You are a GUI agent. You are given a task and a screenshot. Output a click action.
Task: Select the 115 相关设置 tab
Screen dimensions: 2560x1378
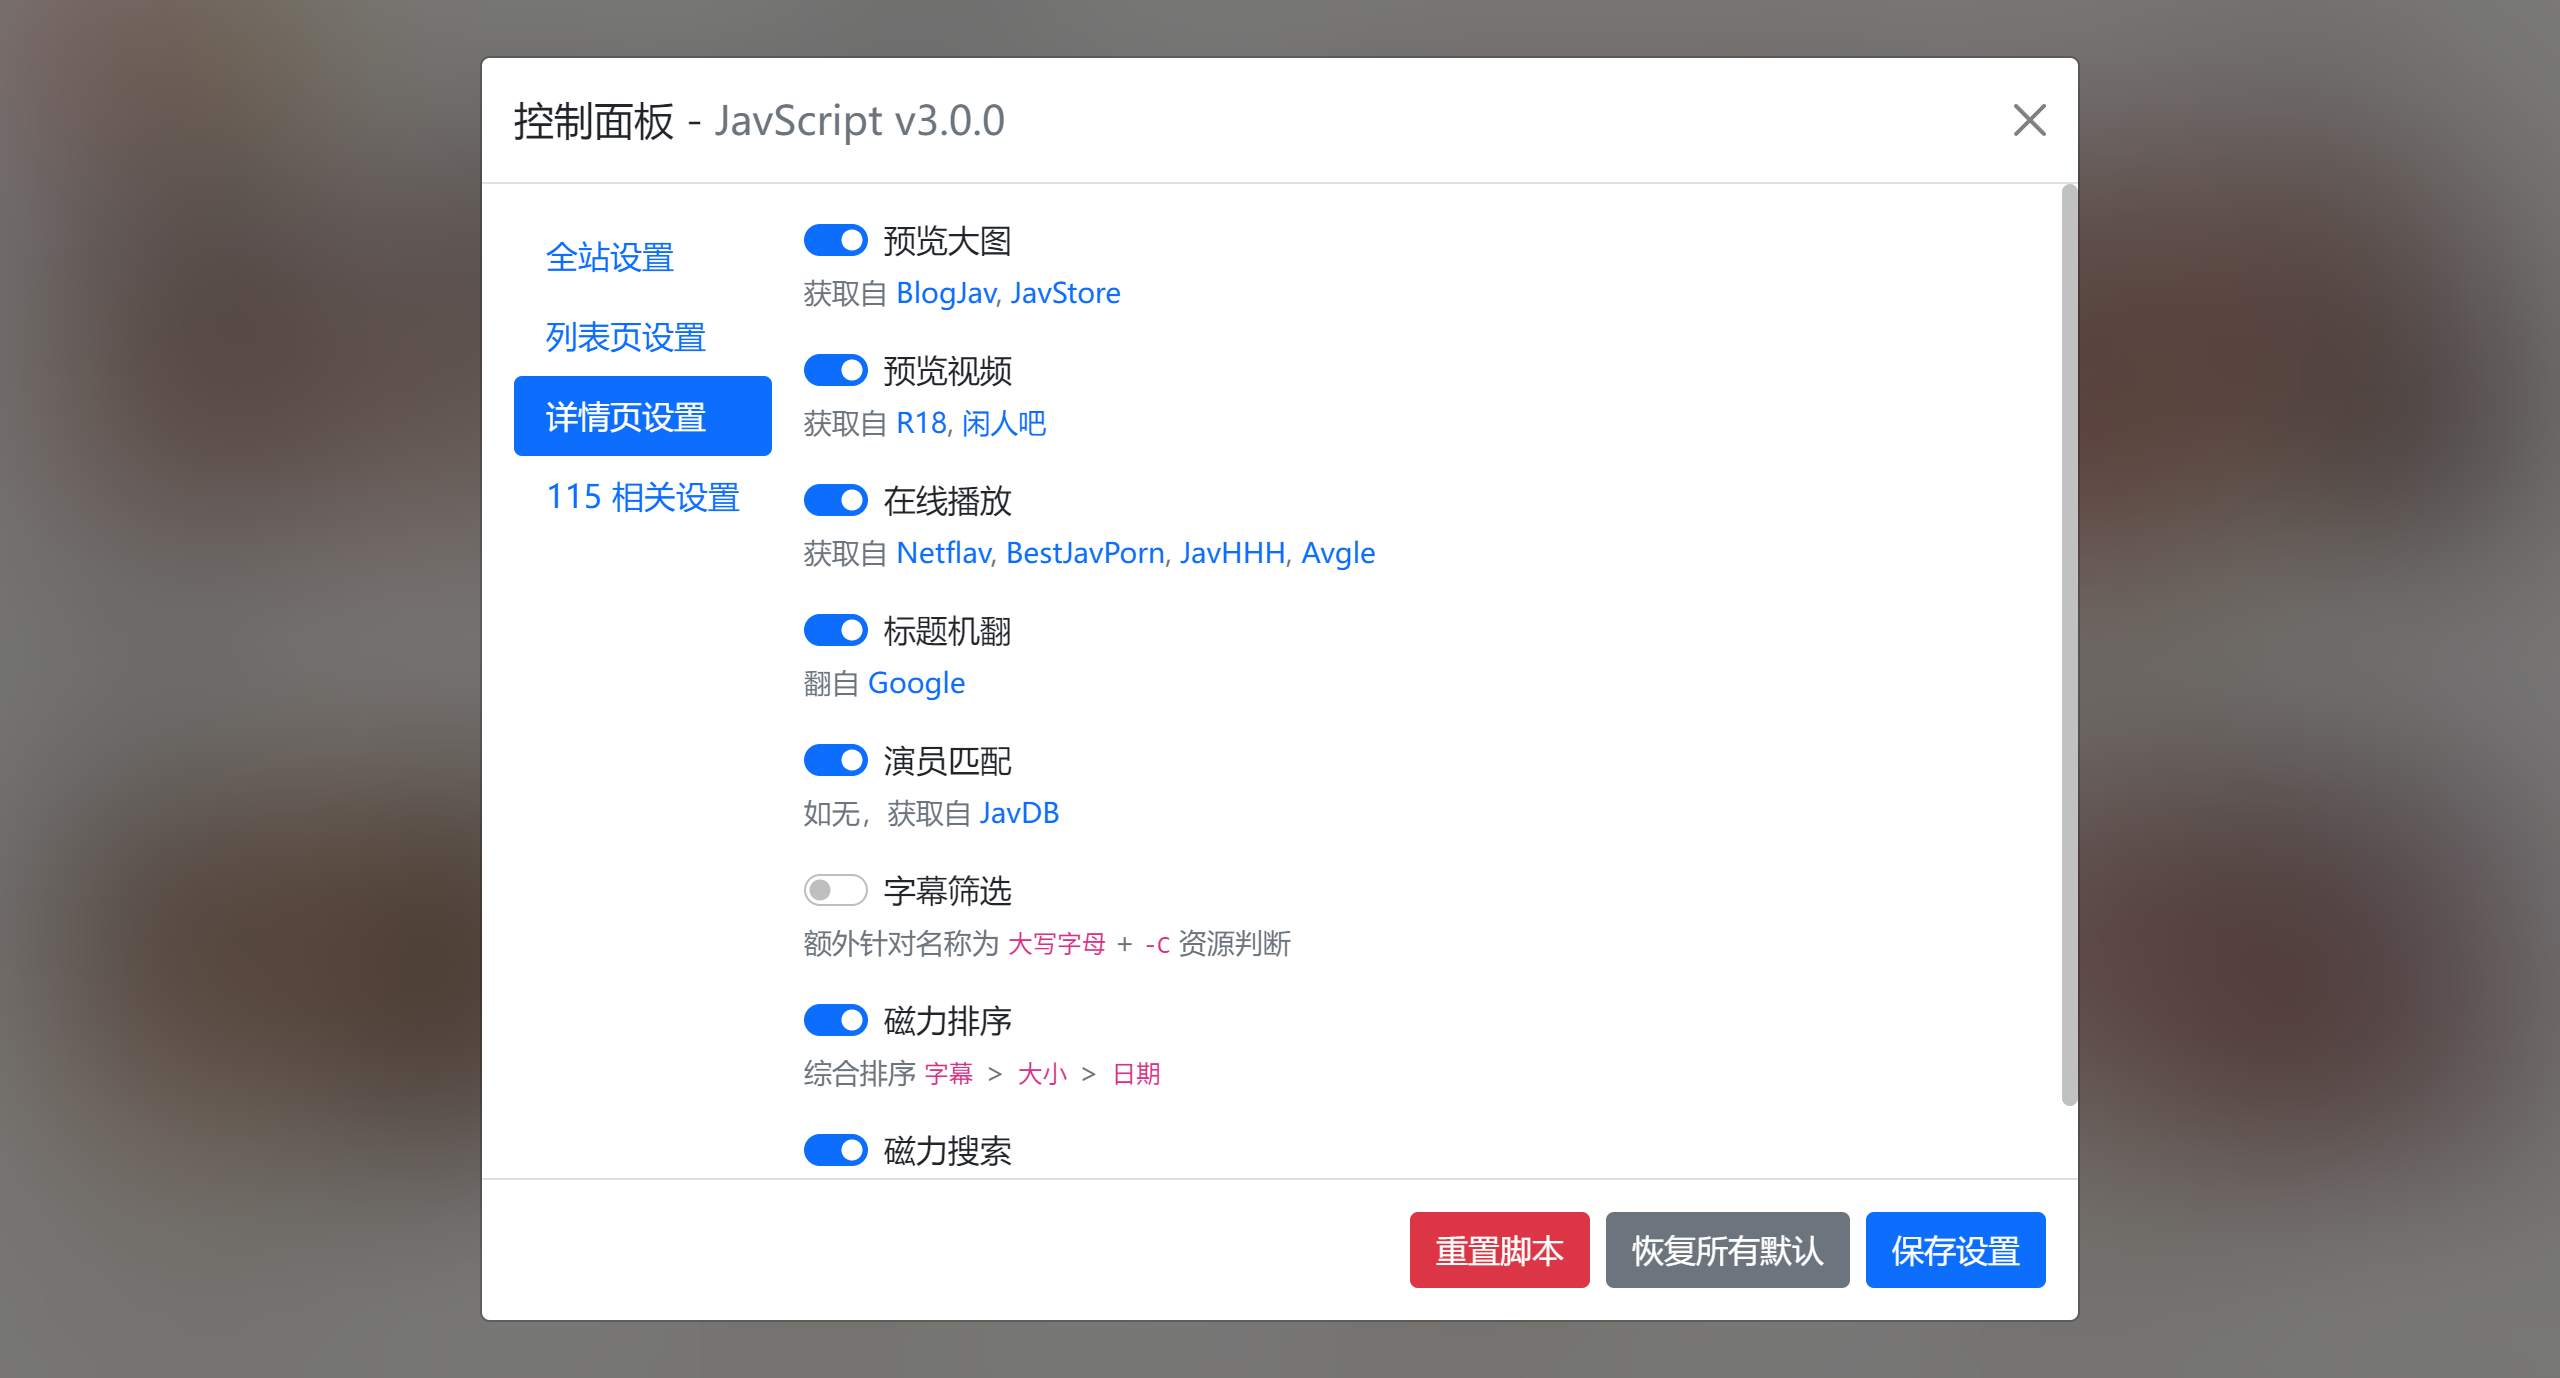tap(643, 497)
